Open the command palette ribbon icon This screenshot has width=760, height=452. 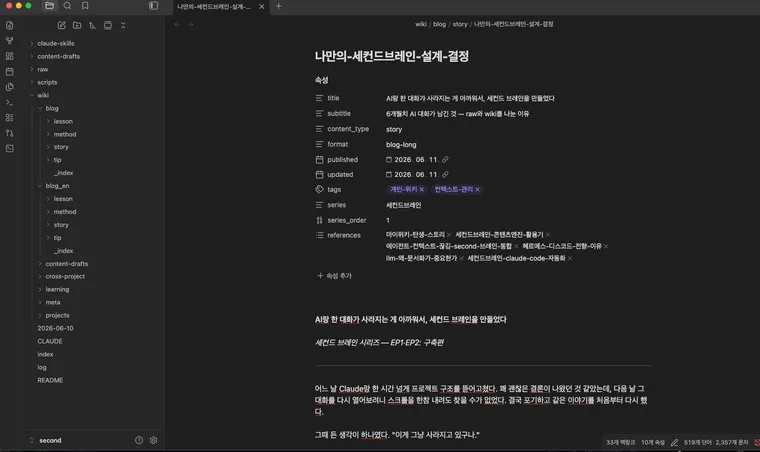[10, 102]
